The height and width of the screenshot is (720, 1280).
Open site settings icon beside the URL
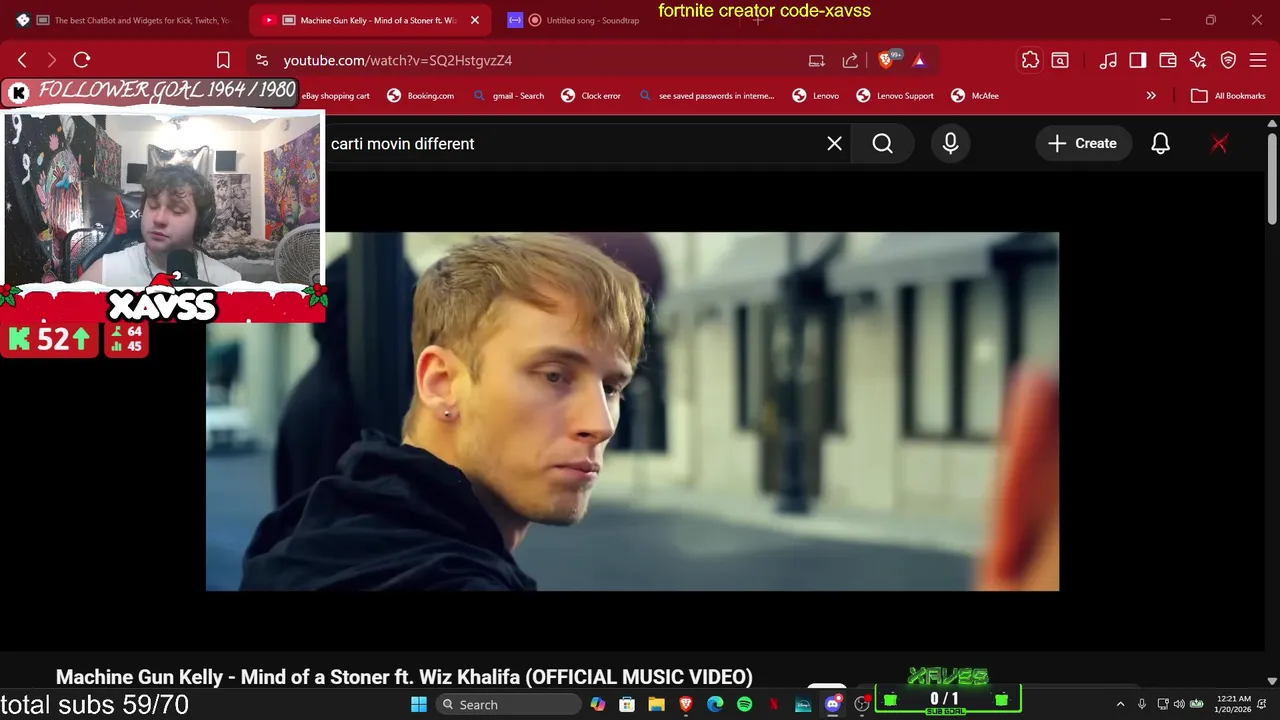pyautogui.click(x=261, y=60)
